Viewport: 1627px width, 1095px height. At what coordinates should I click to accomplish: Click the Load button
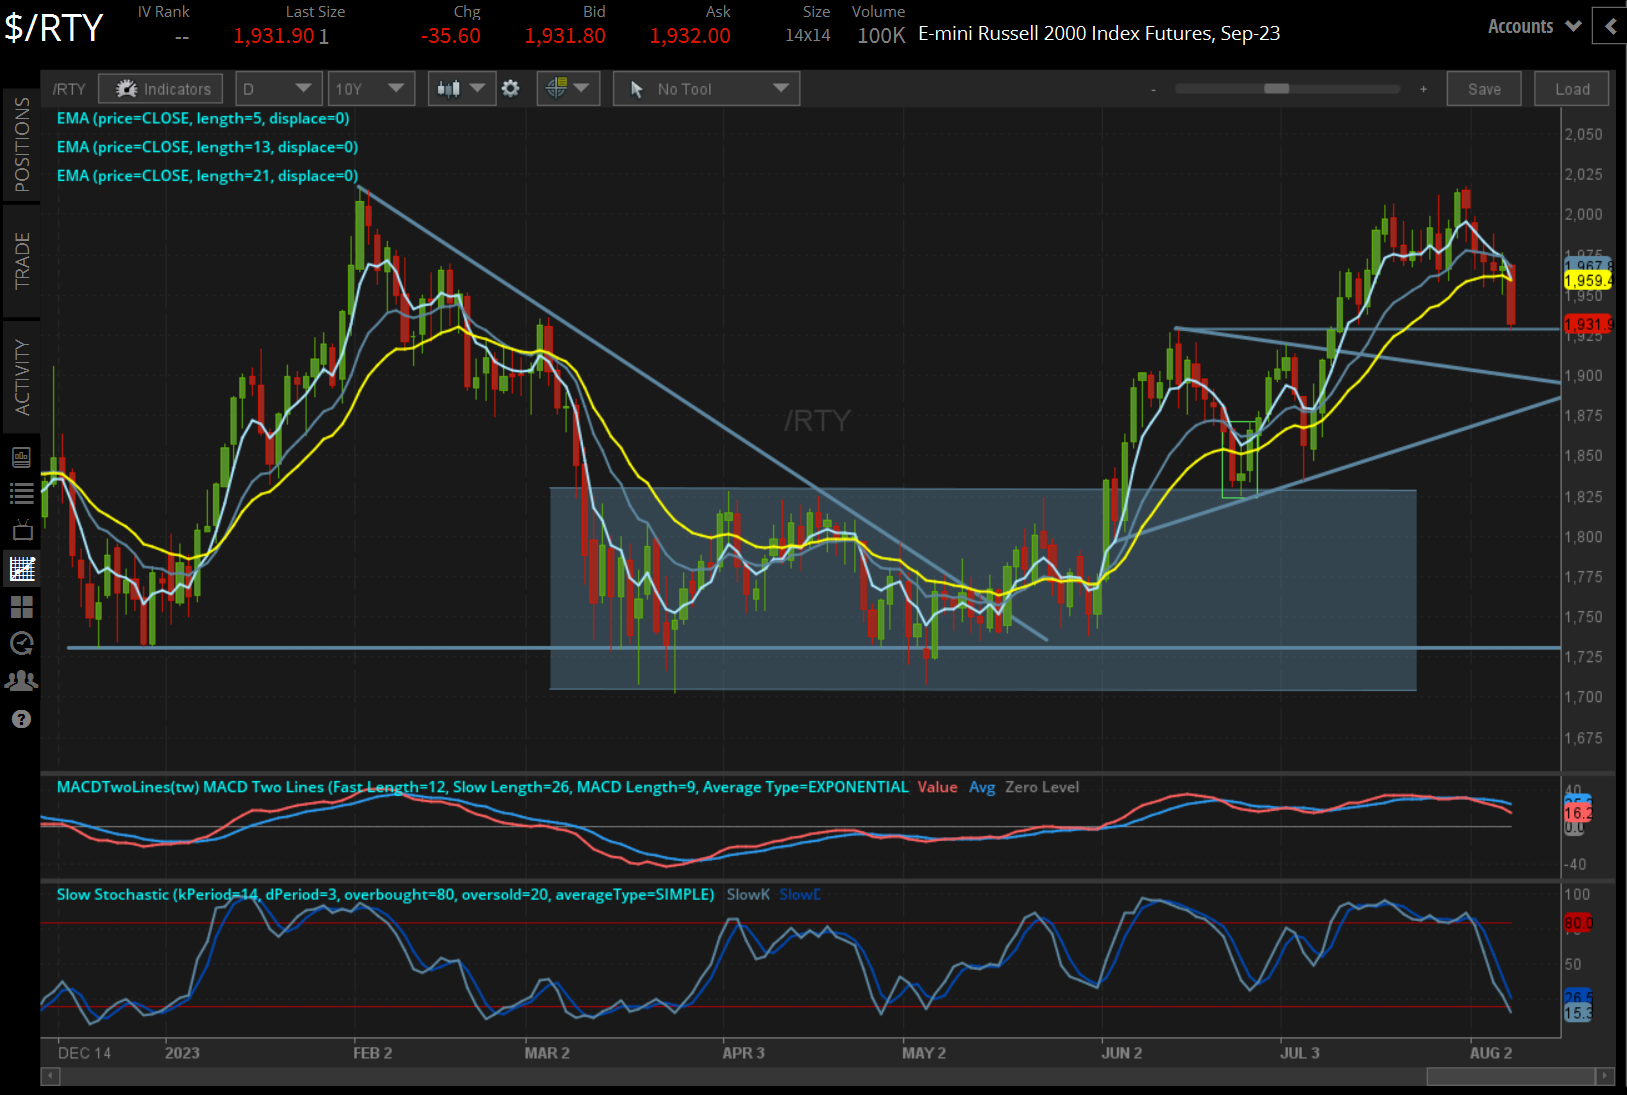[x=1571, y=88]
